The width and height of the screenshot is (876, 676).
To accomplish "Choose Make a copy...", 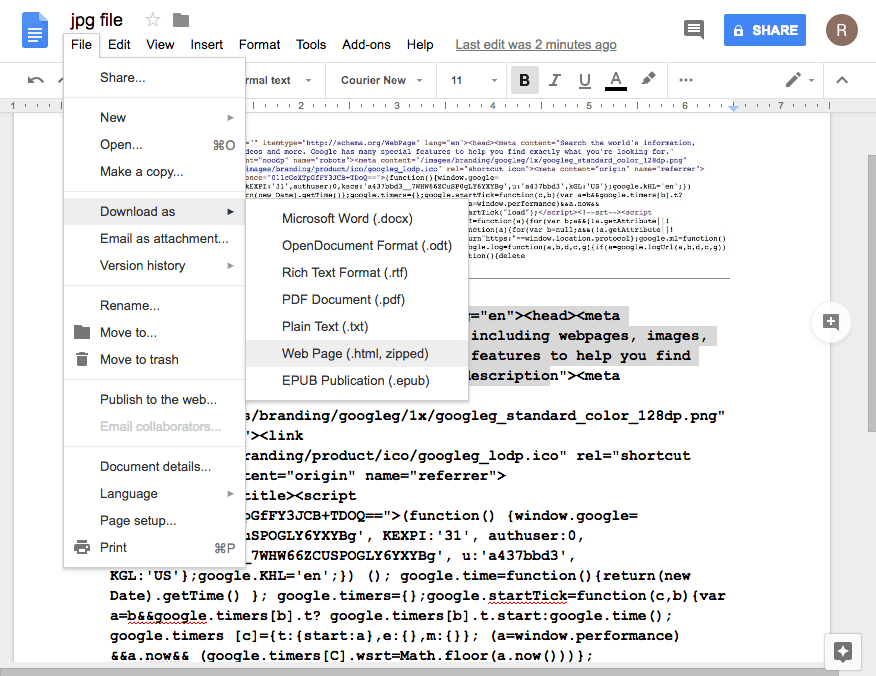I will coord(155,172).
